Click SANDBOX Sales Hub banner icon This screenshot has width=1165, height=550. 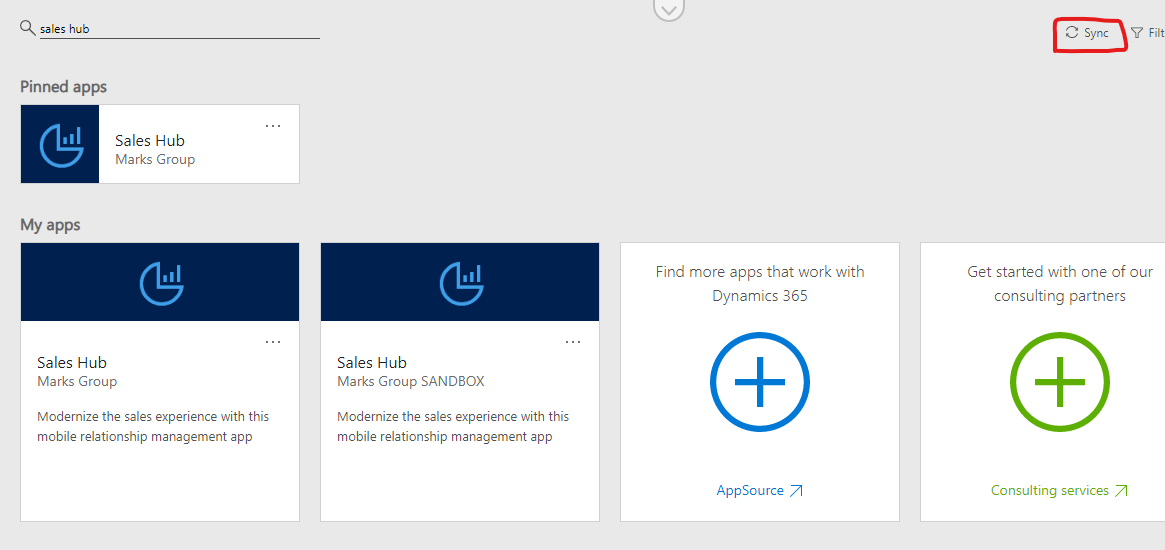(x=461, y=283)
